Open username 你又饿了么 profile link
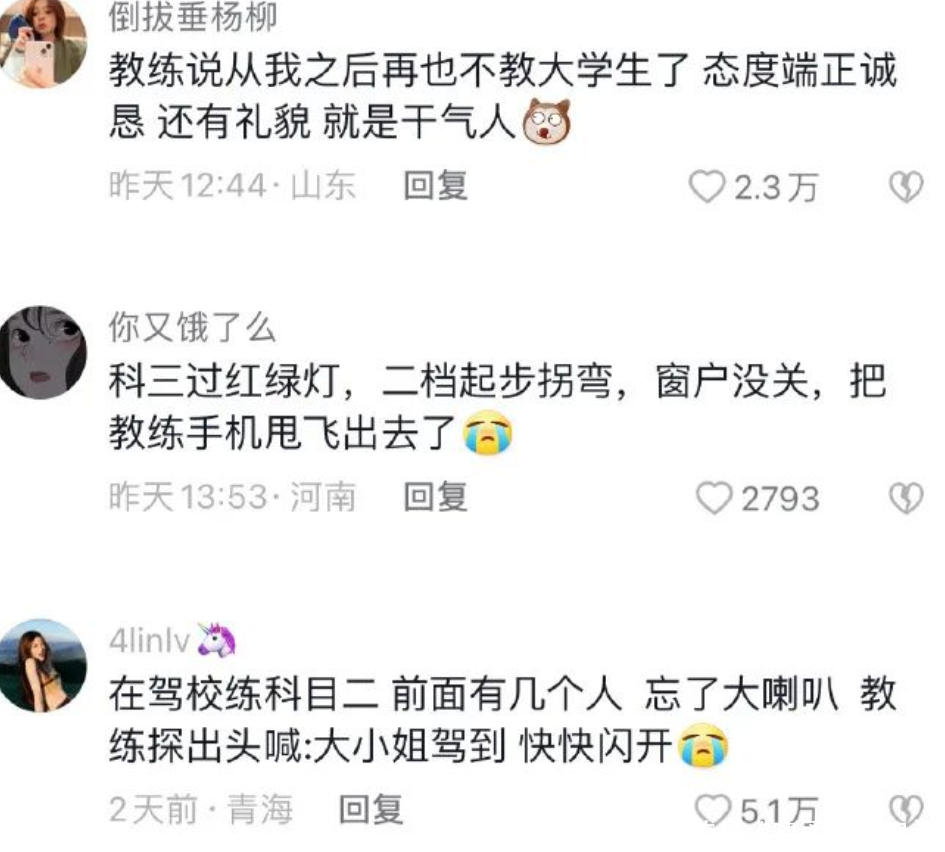Screen dimensions: 945x852 pos(192,328)
